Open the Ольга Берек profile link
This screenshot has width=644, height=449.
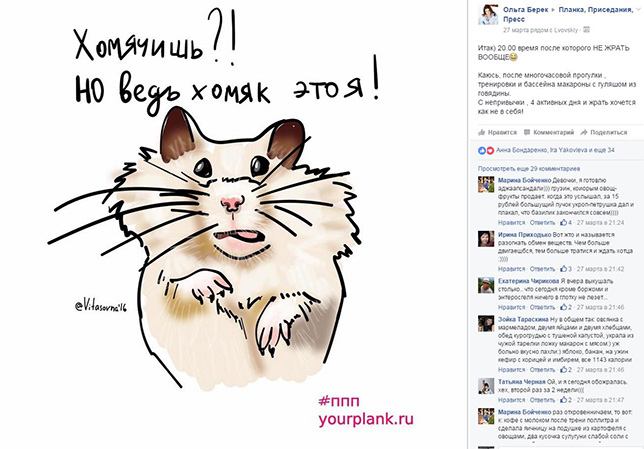526,10
